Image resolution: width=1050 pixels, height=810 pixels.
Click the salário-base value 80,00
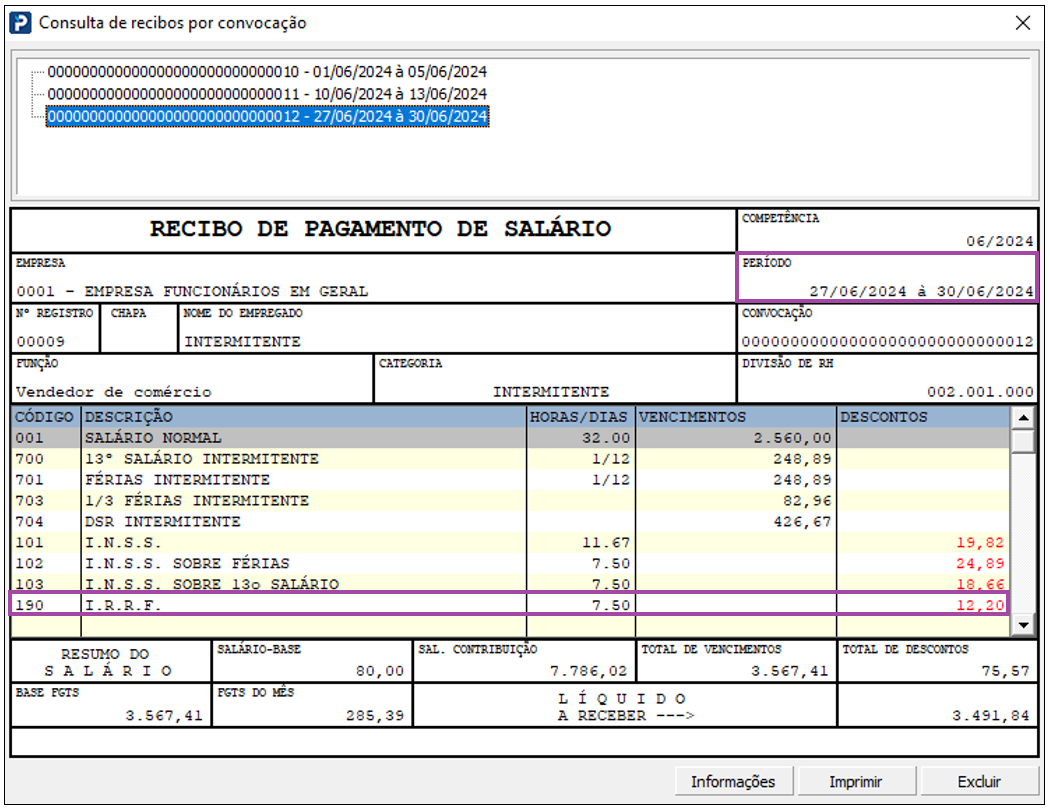click(380, 671)
